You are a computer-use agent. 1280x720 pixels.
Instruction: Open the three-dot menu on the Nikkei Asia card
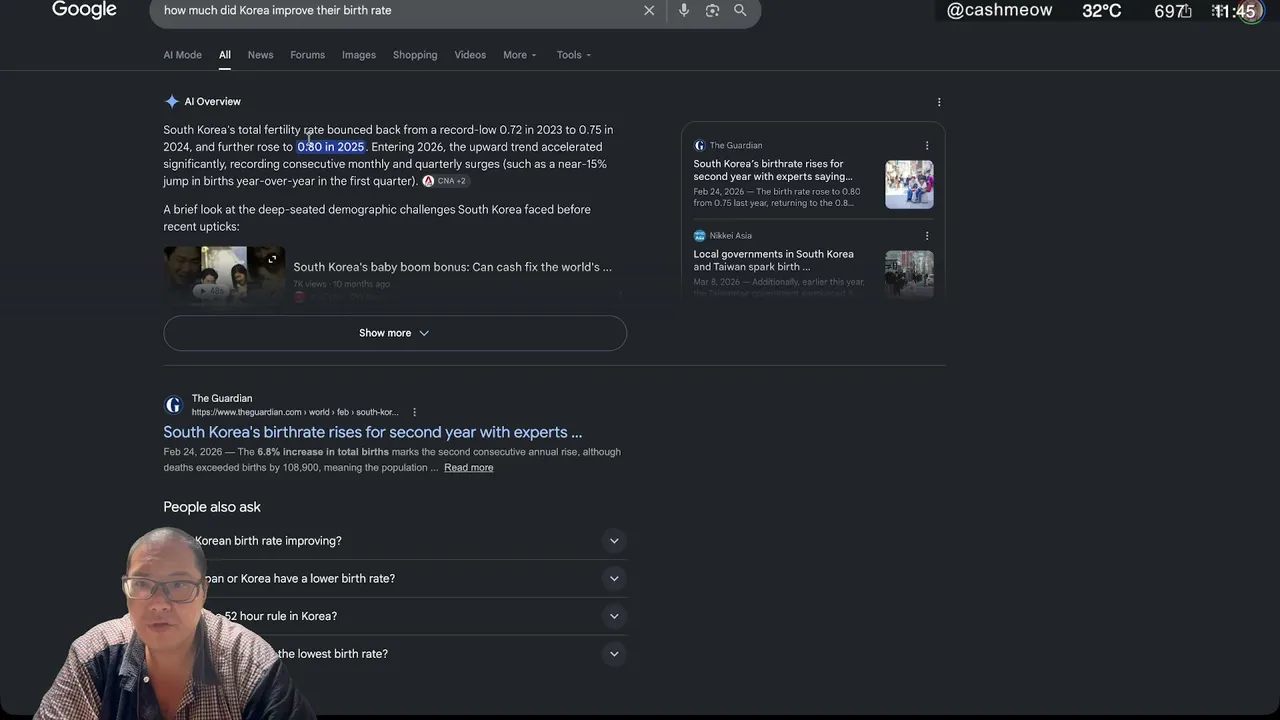point(927,236)
